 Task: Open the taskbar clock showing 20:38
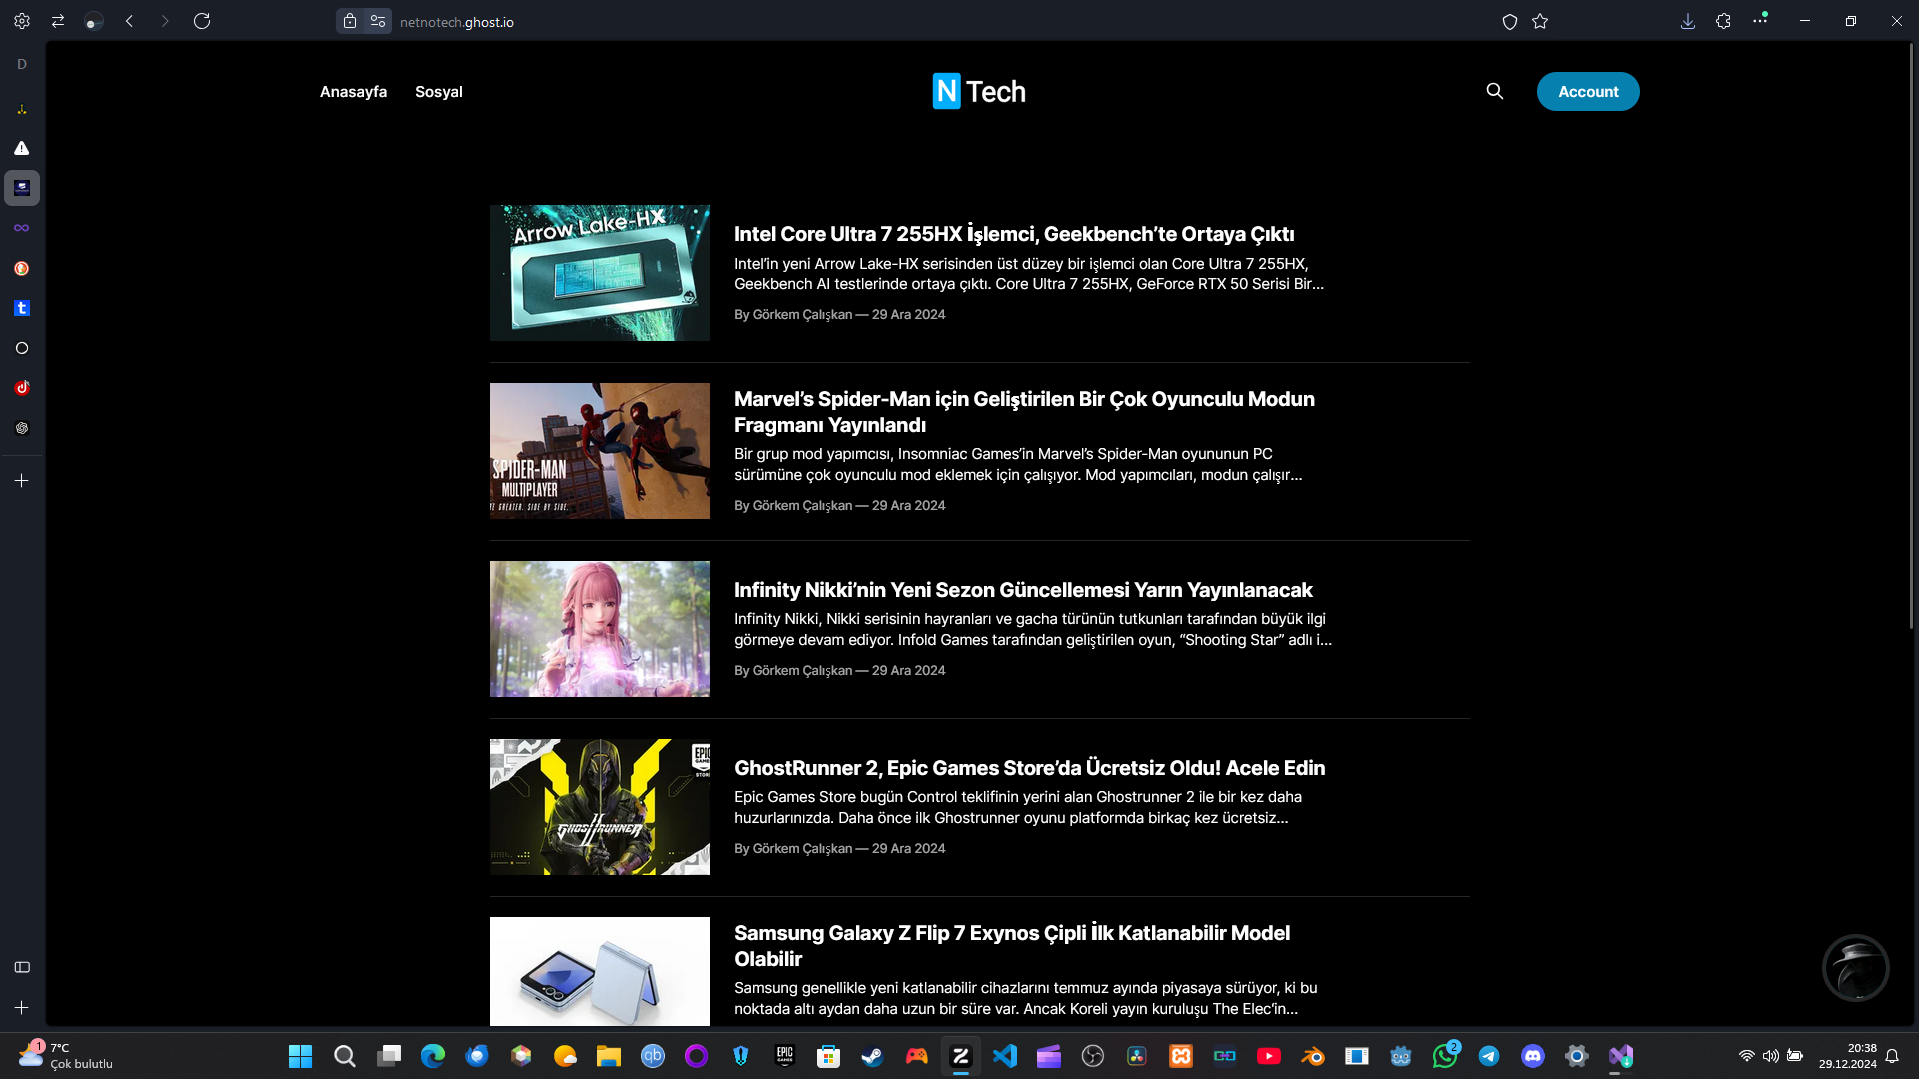pyautogui.click(x=1847, y=1056)
